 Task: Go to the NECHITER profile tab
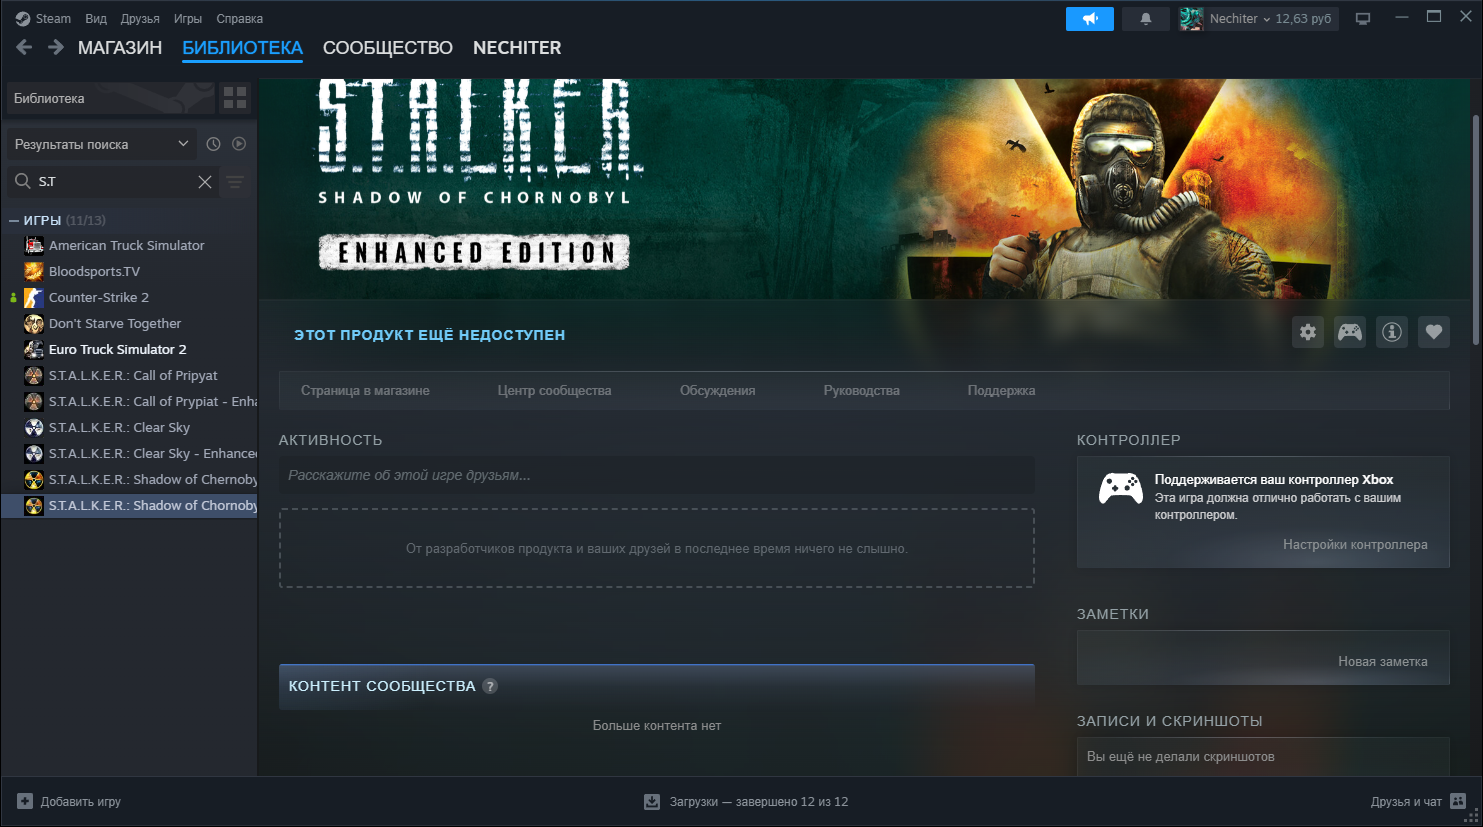pyautogui.click(x=517, y=48)
